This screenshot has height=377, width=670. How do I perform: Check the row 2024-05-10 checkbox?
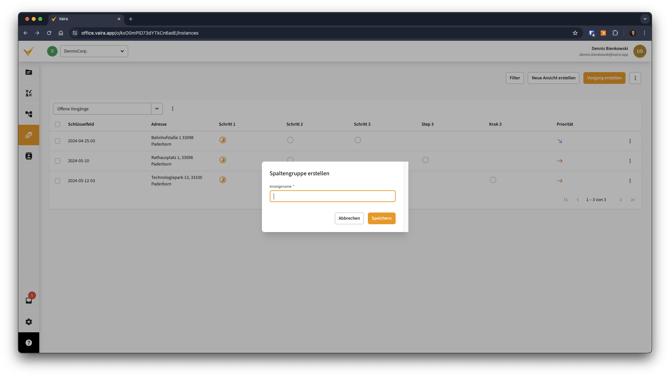pyautogui.click(x=57, y=161)
